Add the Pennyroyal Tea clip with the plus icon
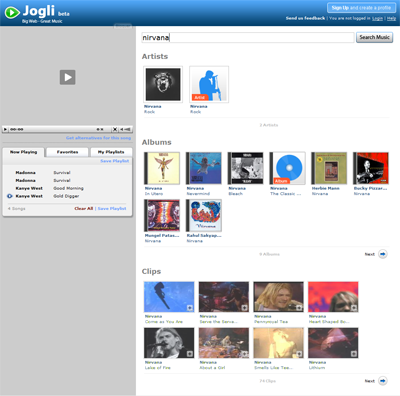This screenshot has width=400, height=396. (299, 308)
